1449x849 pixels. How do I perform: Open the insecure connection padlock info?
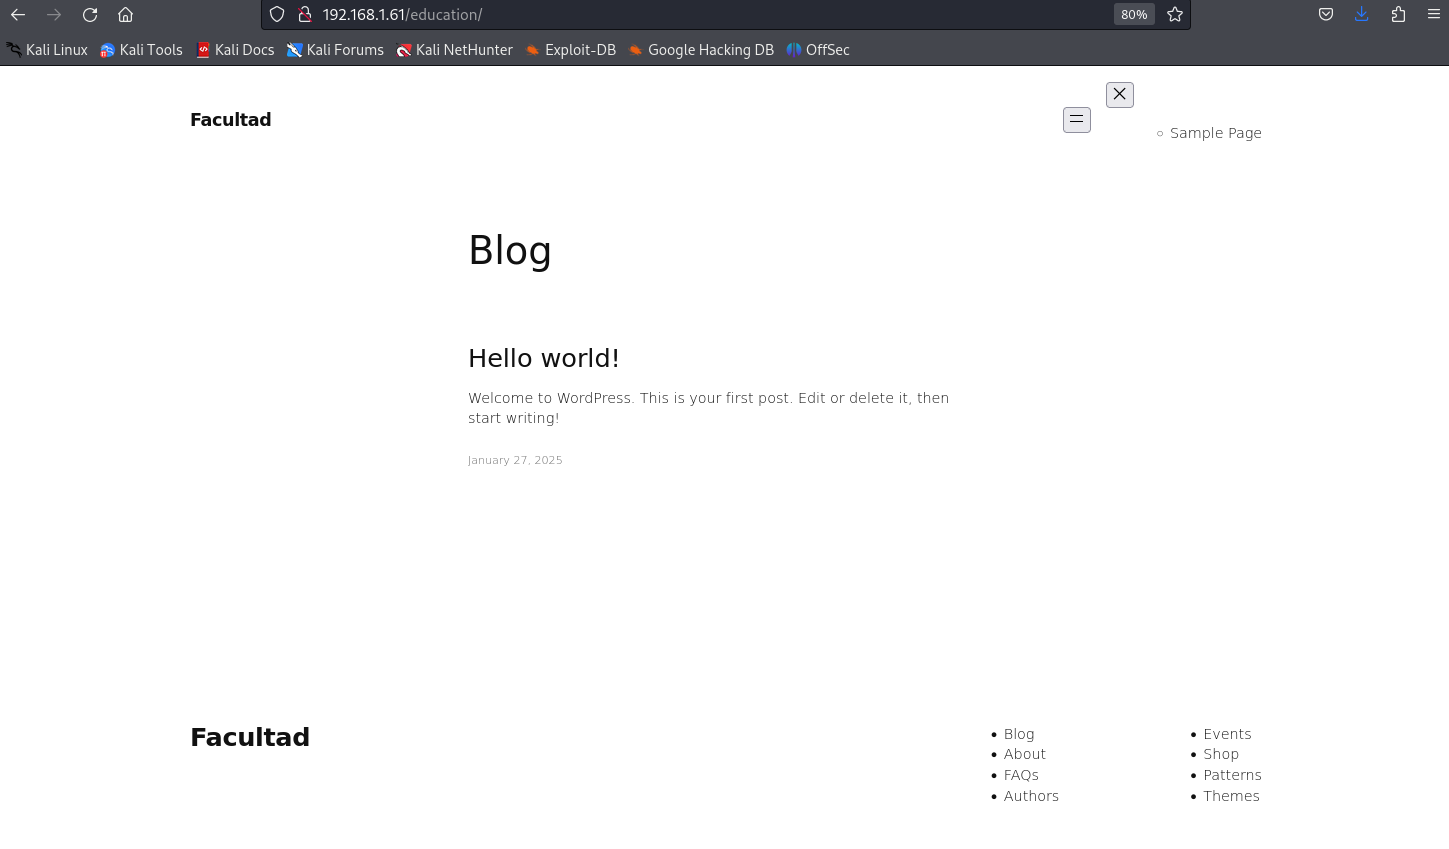click(x=305, y=15)
